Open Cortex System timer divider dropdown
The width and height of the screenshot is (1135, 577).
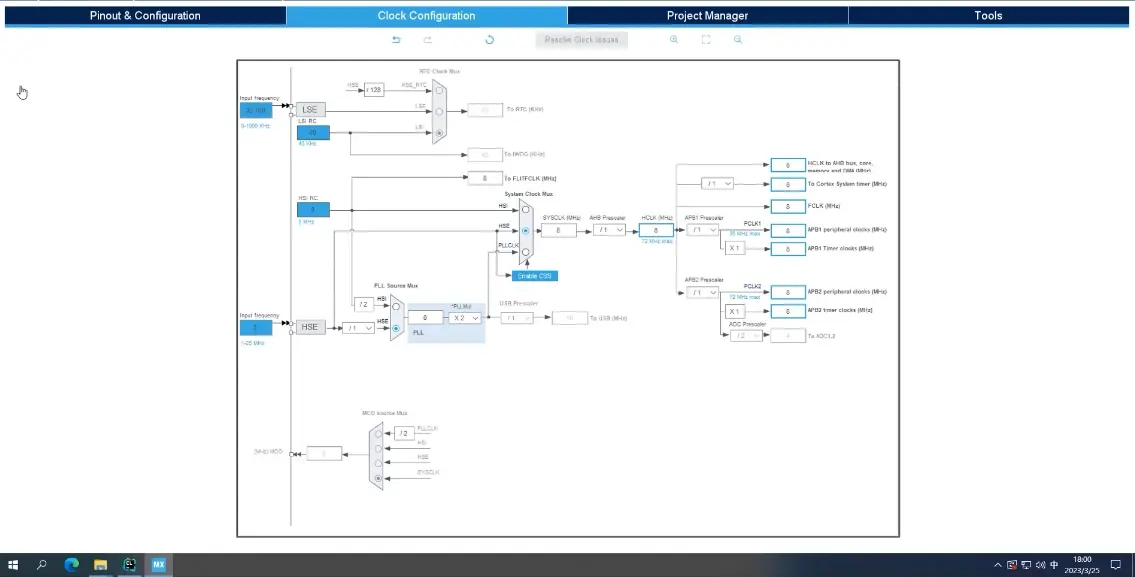pos(717,184)
